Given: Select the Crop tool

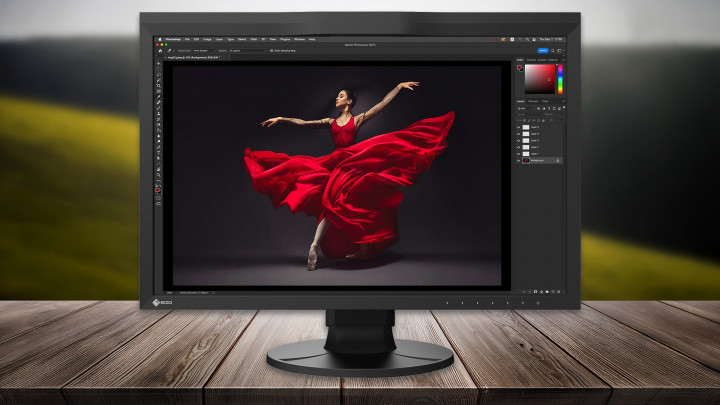Looking at the screenshot, I should pos(159,85).
